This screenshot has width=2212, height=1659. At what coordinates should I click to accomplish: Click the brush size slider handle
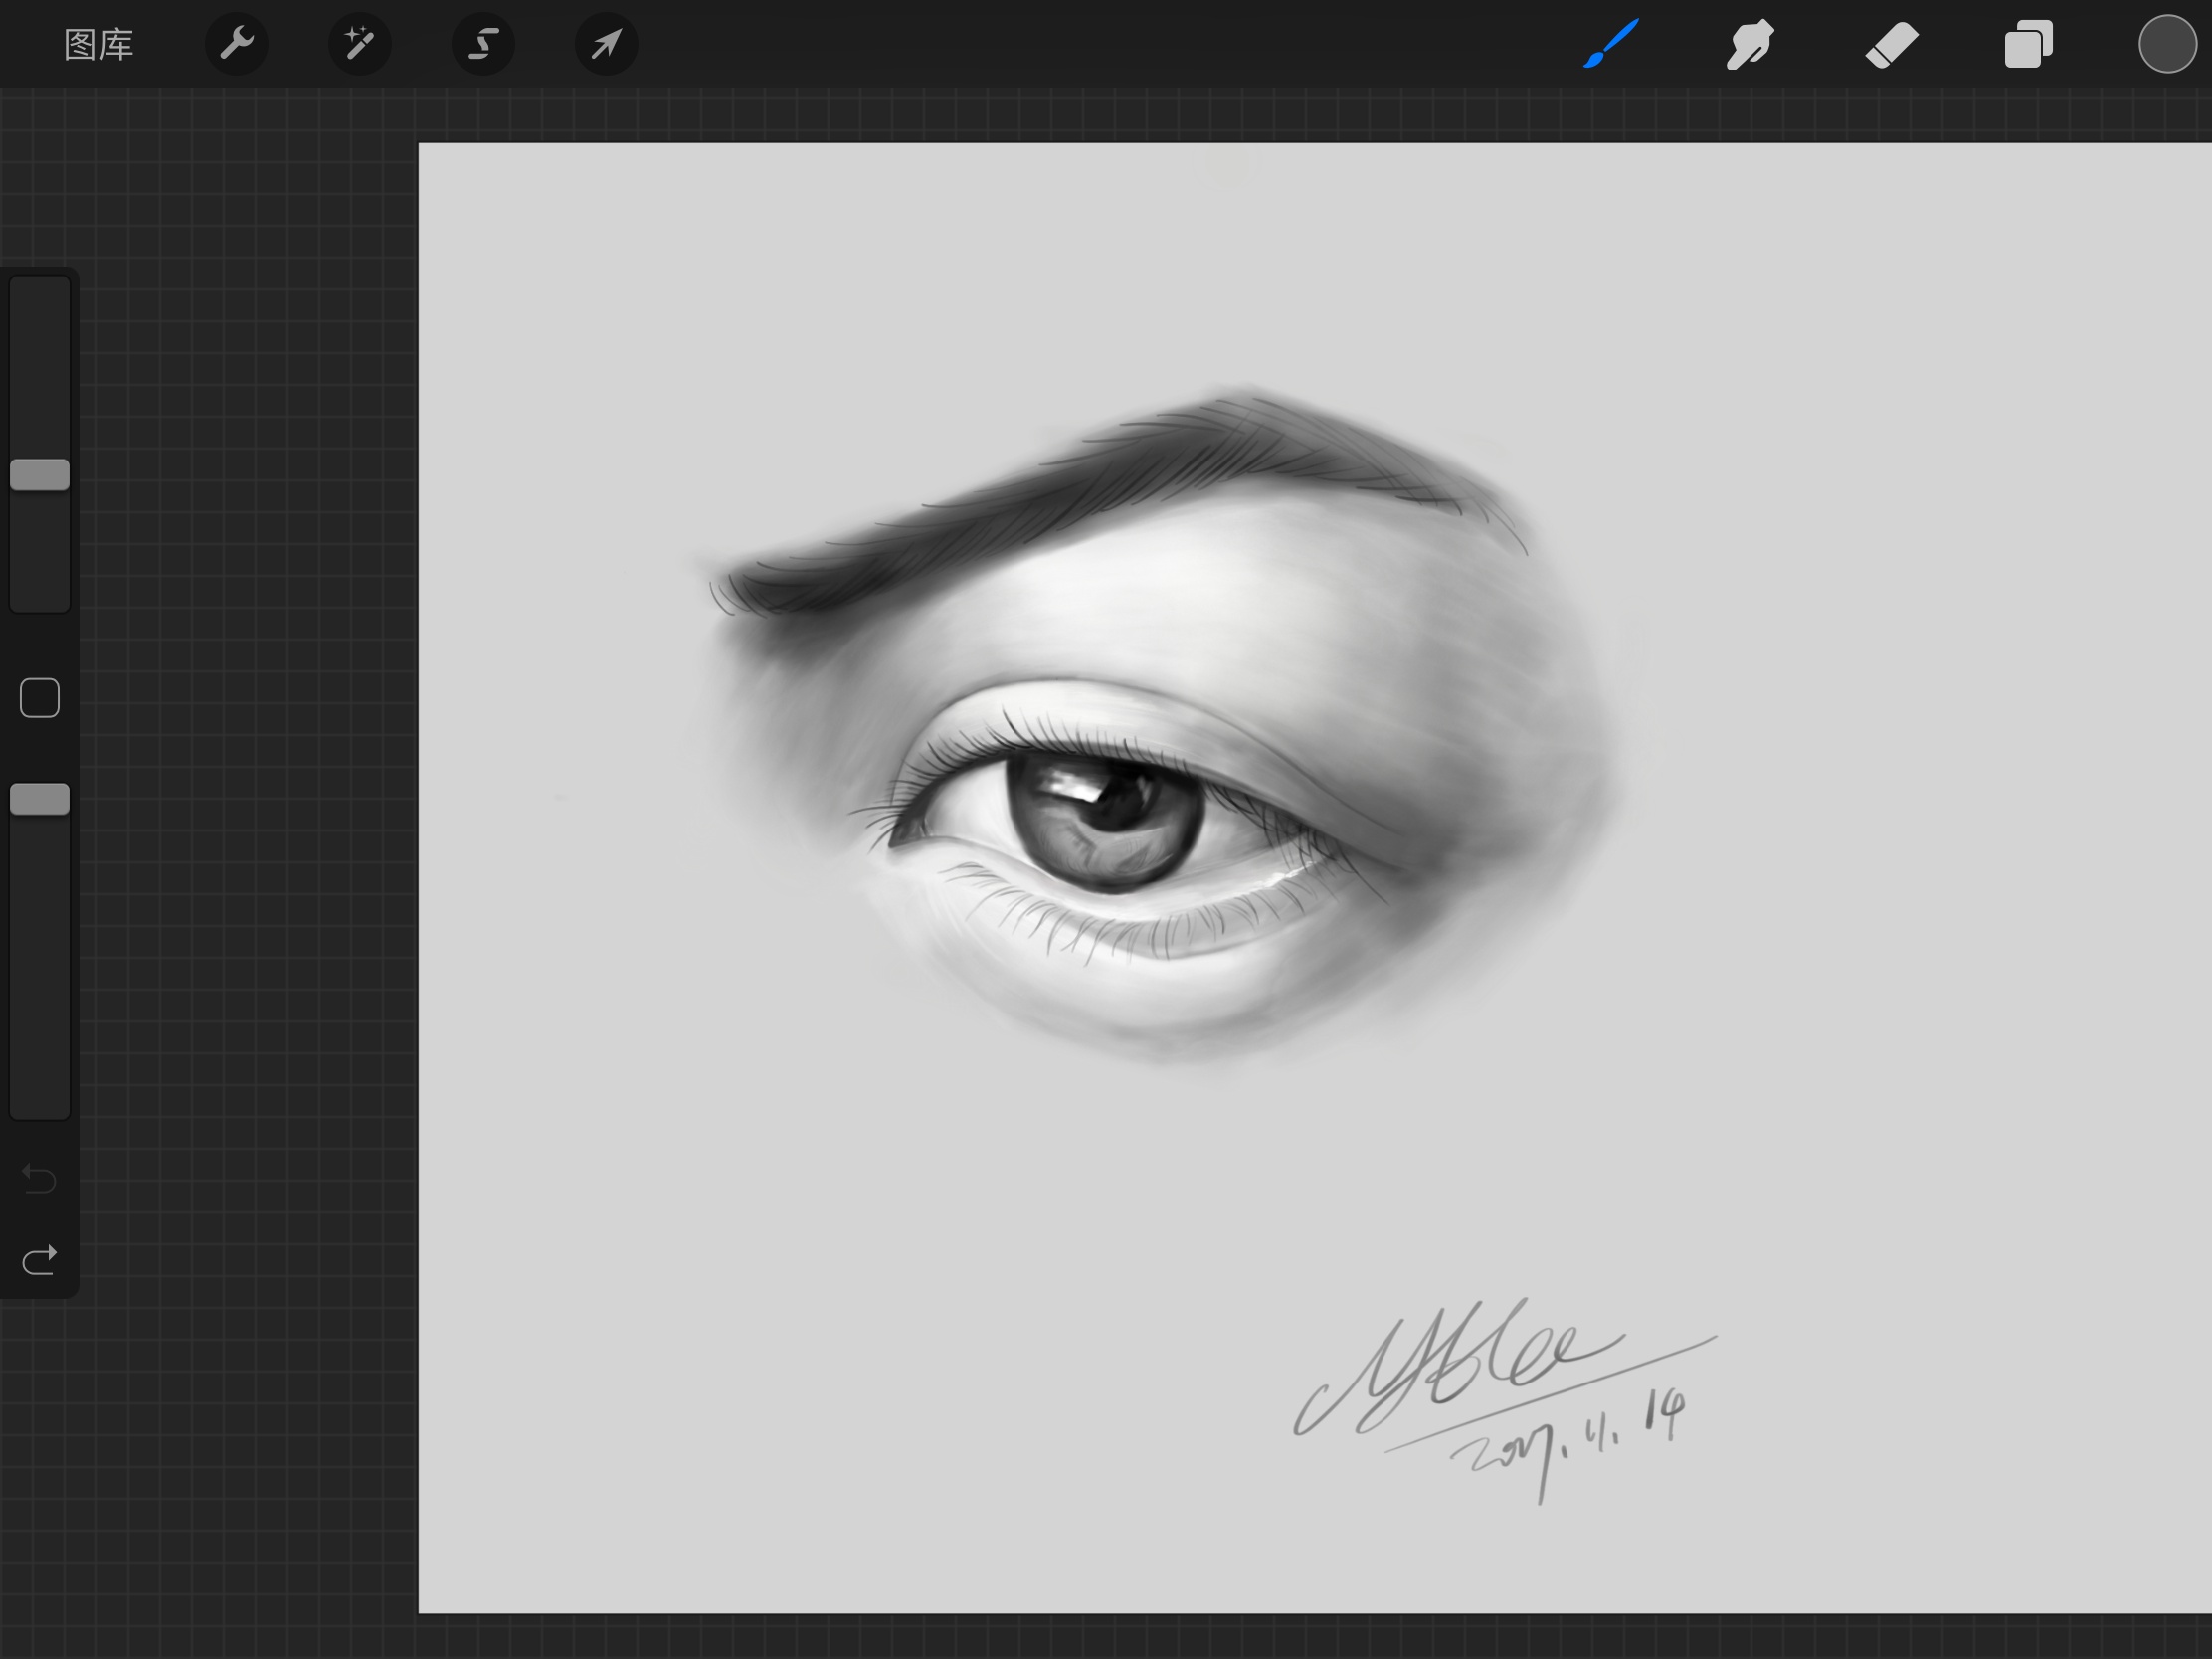pyautogui.click(x=40, y=475)
